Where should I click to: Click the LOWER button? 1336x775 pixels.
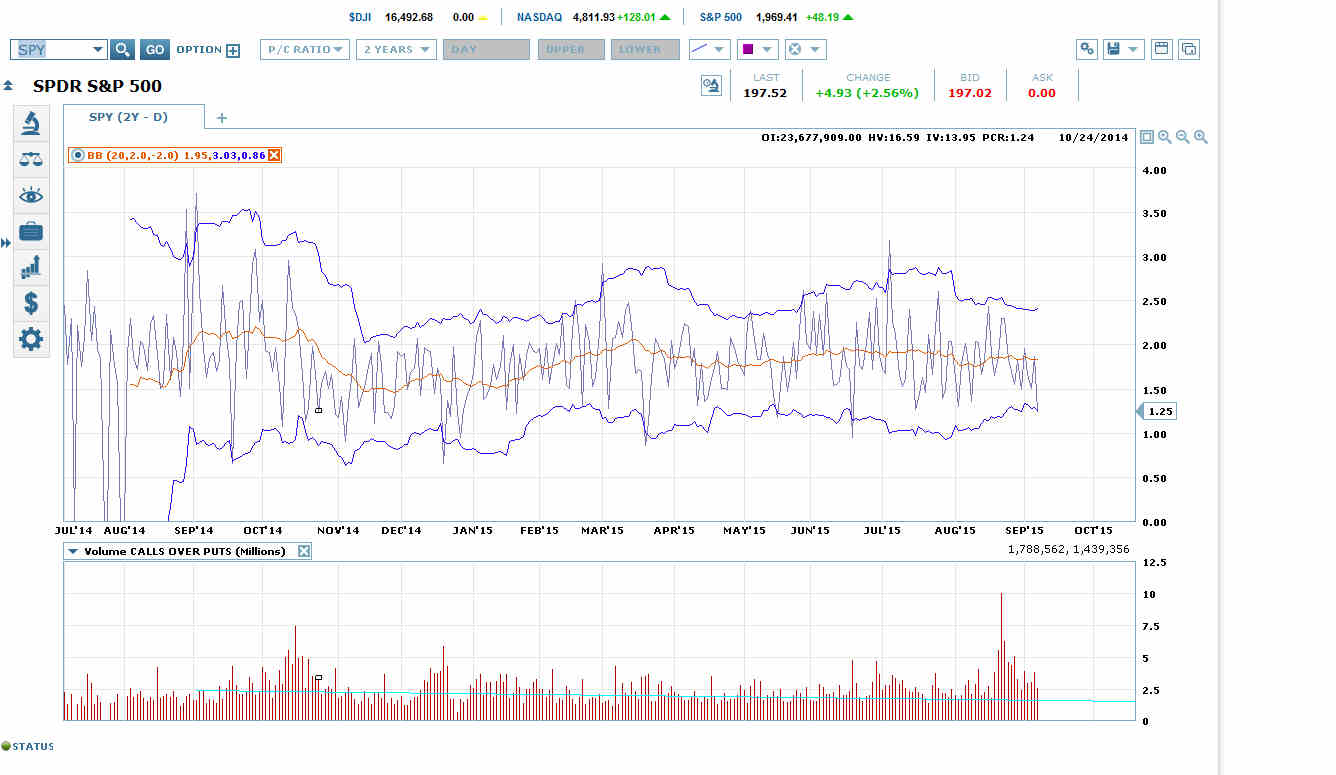646,50
